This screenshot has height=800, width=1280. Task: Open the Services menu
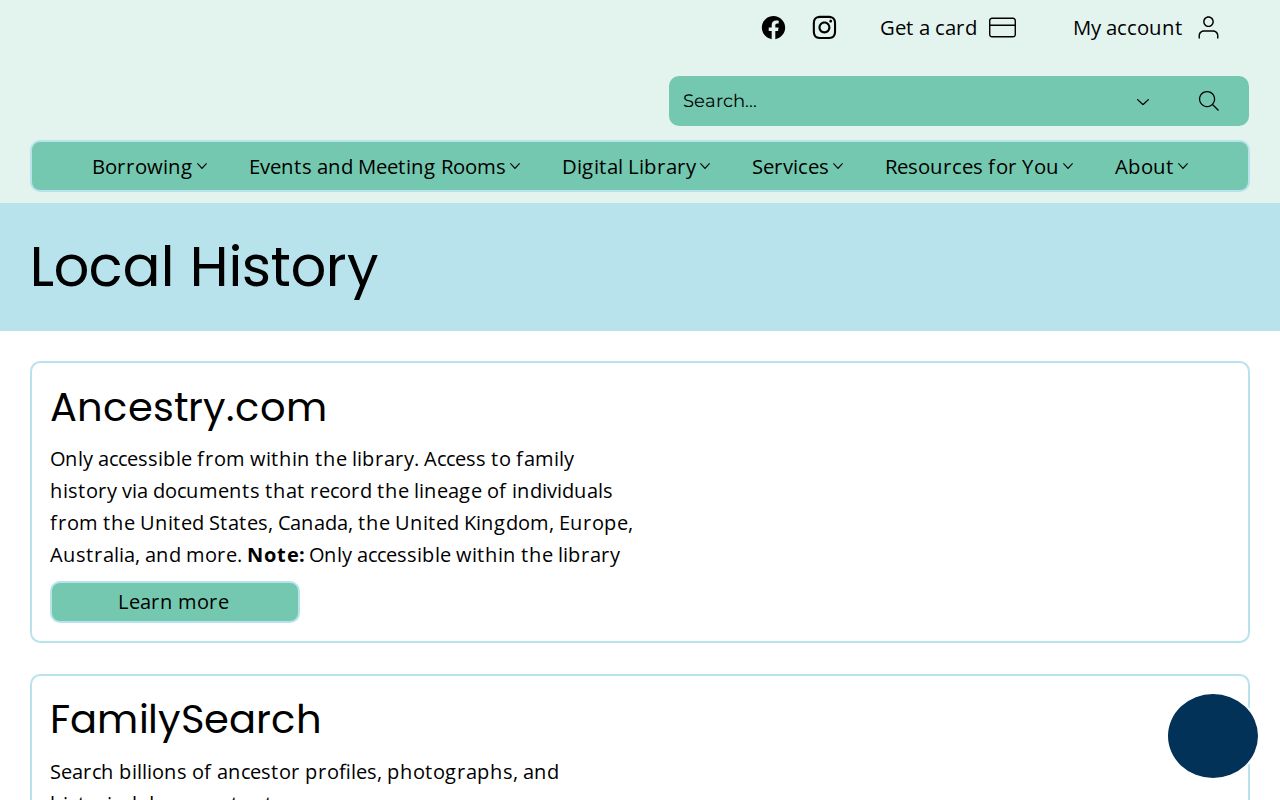pos(798,167)
